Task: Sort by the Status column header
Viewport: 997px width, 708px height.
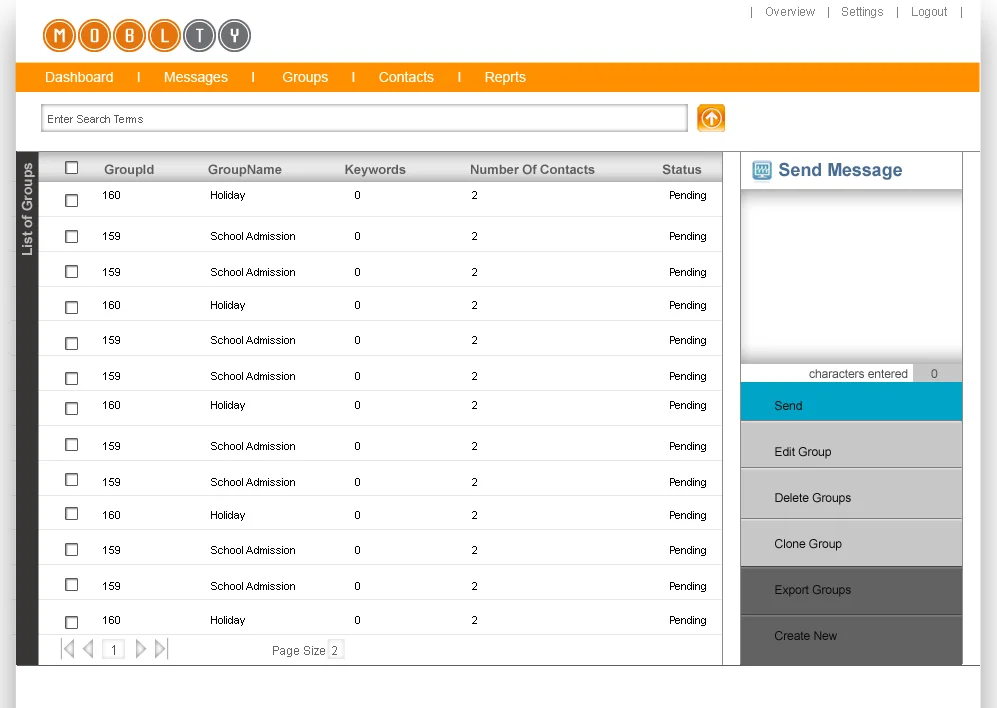Action: coord(682,169)
